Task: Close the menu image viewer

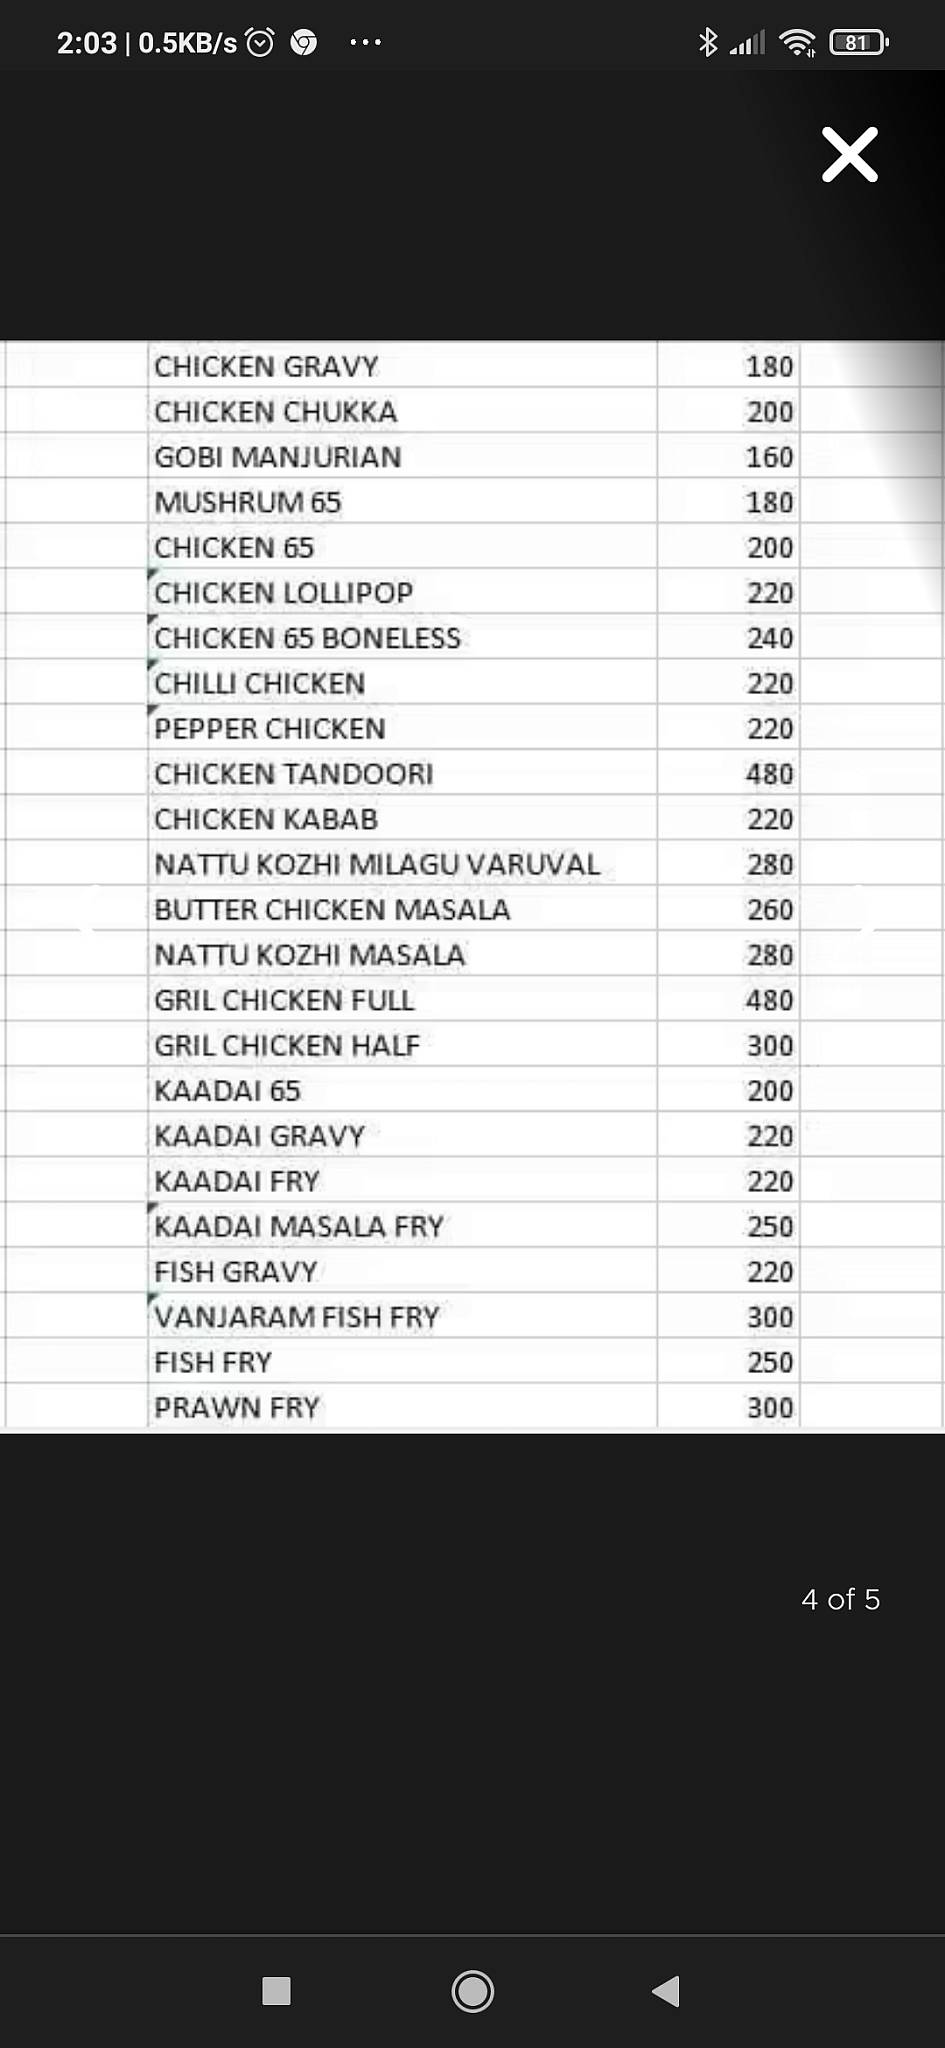Action: pyautogui.click(x=849, y=155)
